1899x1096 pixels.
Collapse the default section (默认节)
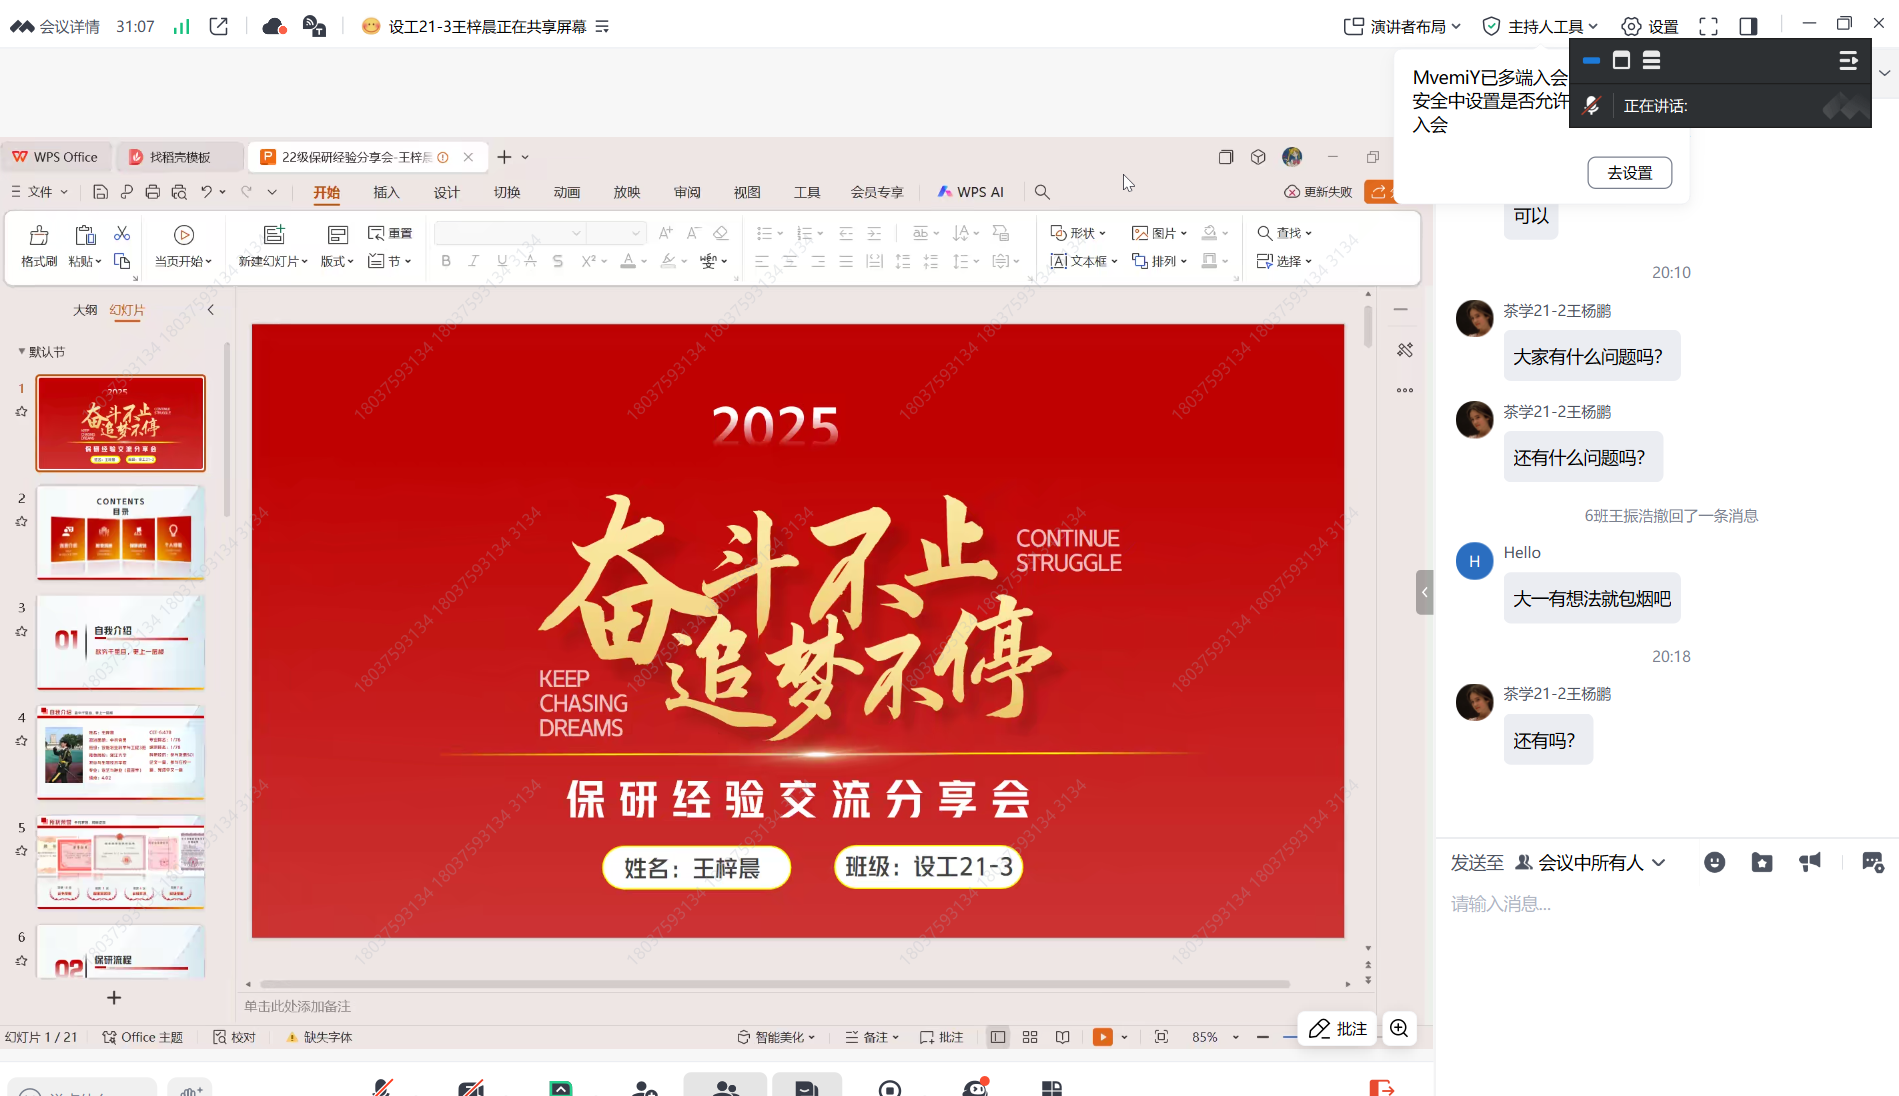(22, 352)
